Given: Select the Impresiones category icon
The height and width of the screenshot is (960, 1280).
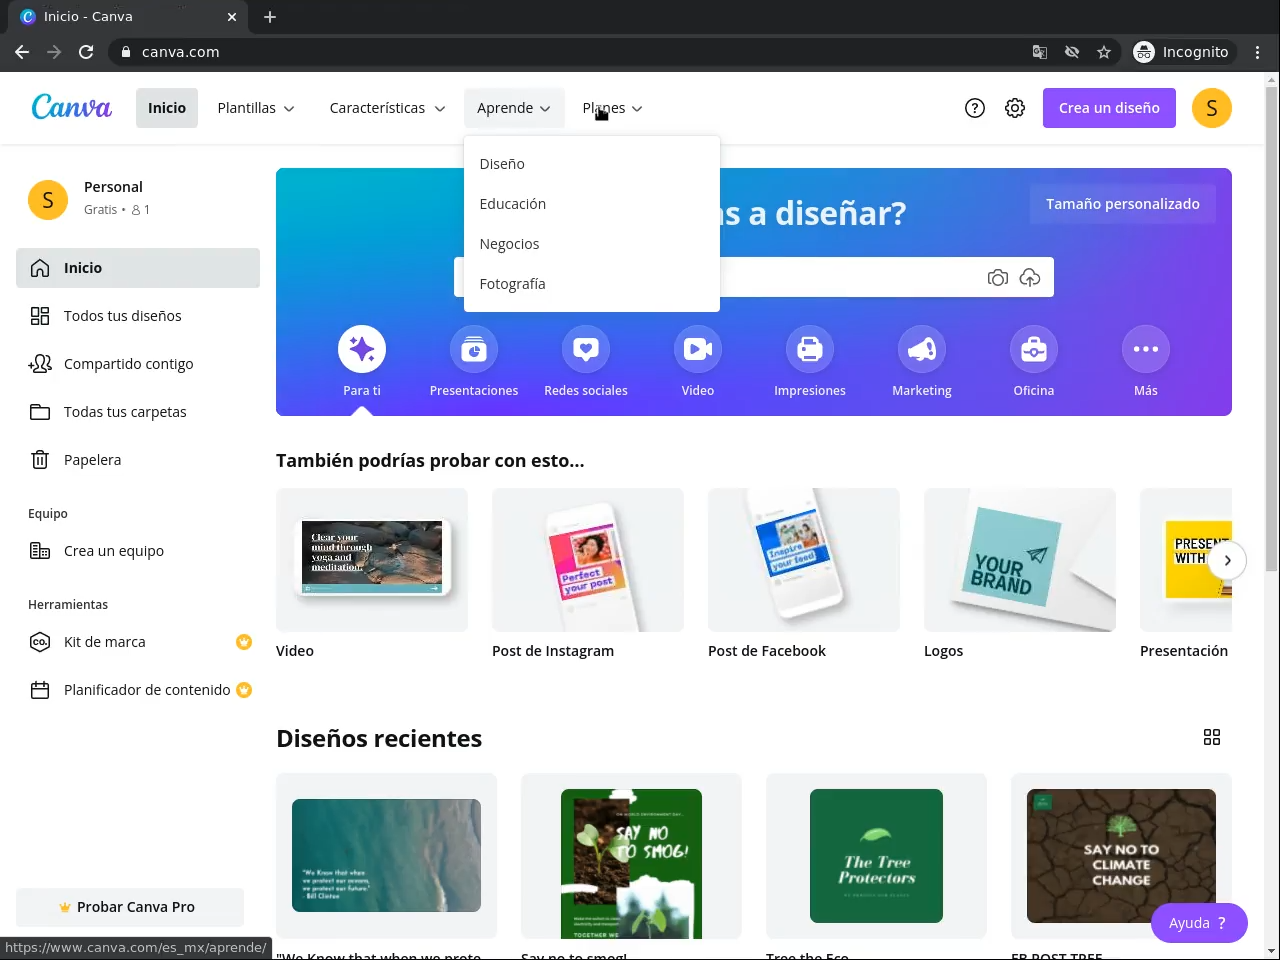Looking at the screenshot, I should 810,349.
